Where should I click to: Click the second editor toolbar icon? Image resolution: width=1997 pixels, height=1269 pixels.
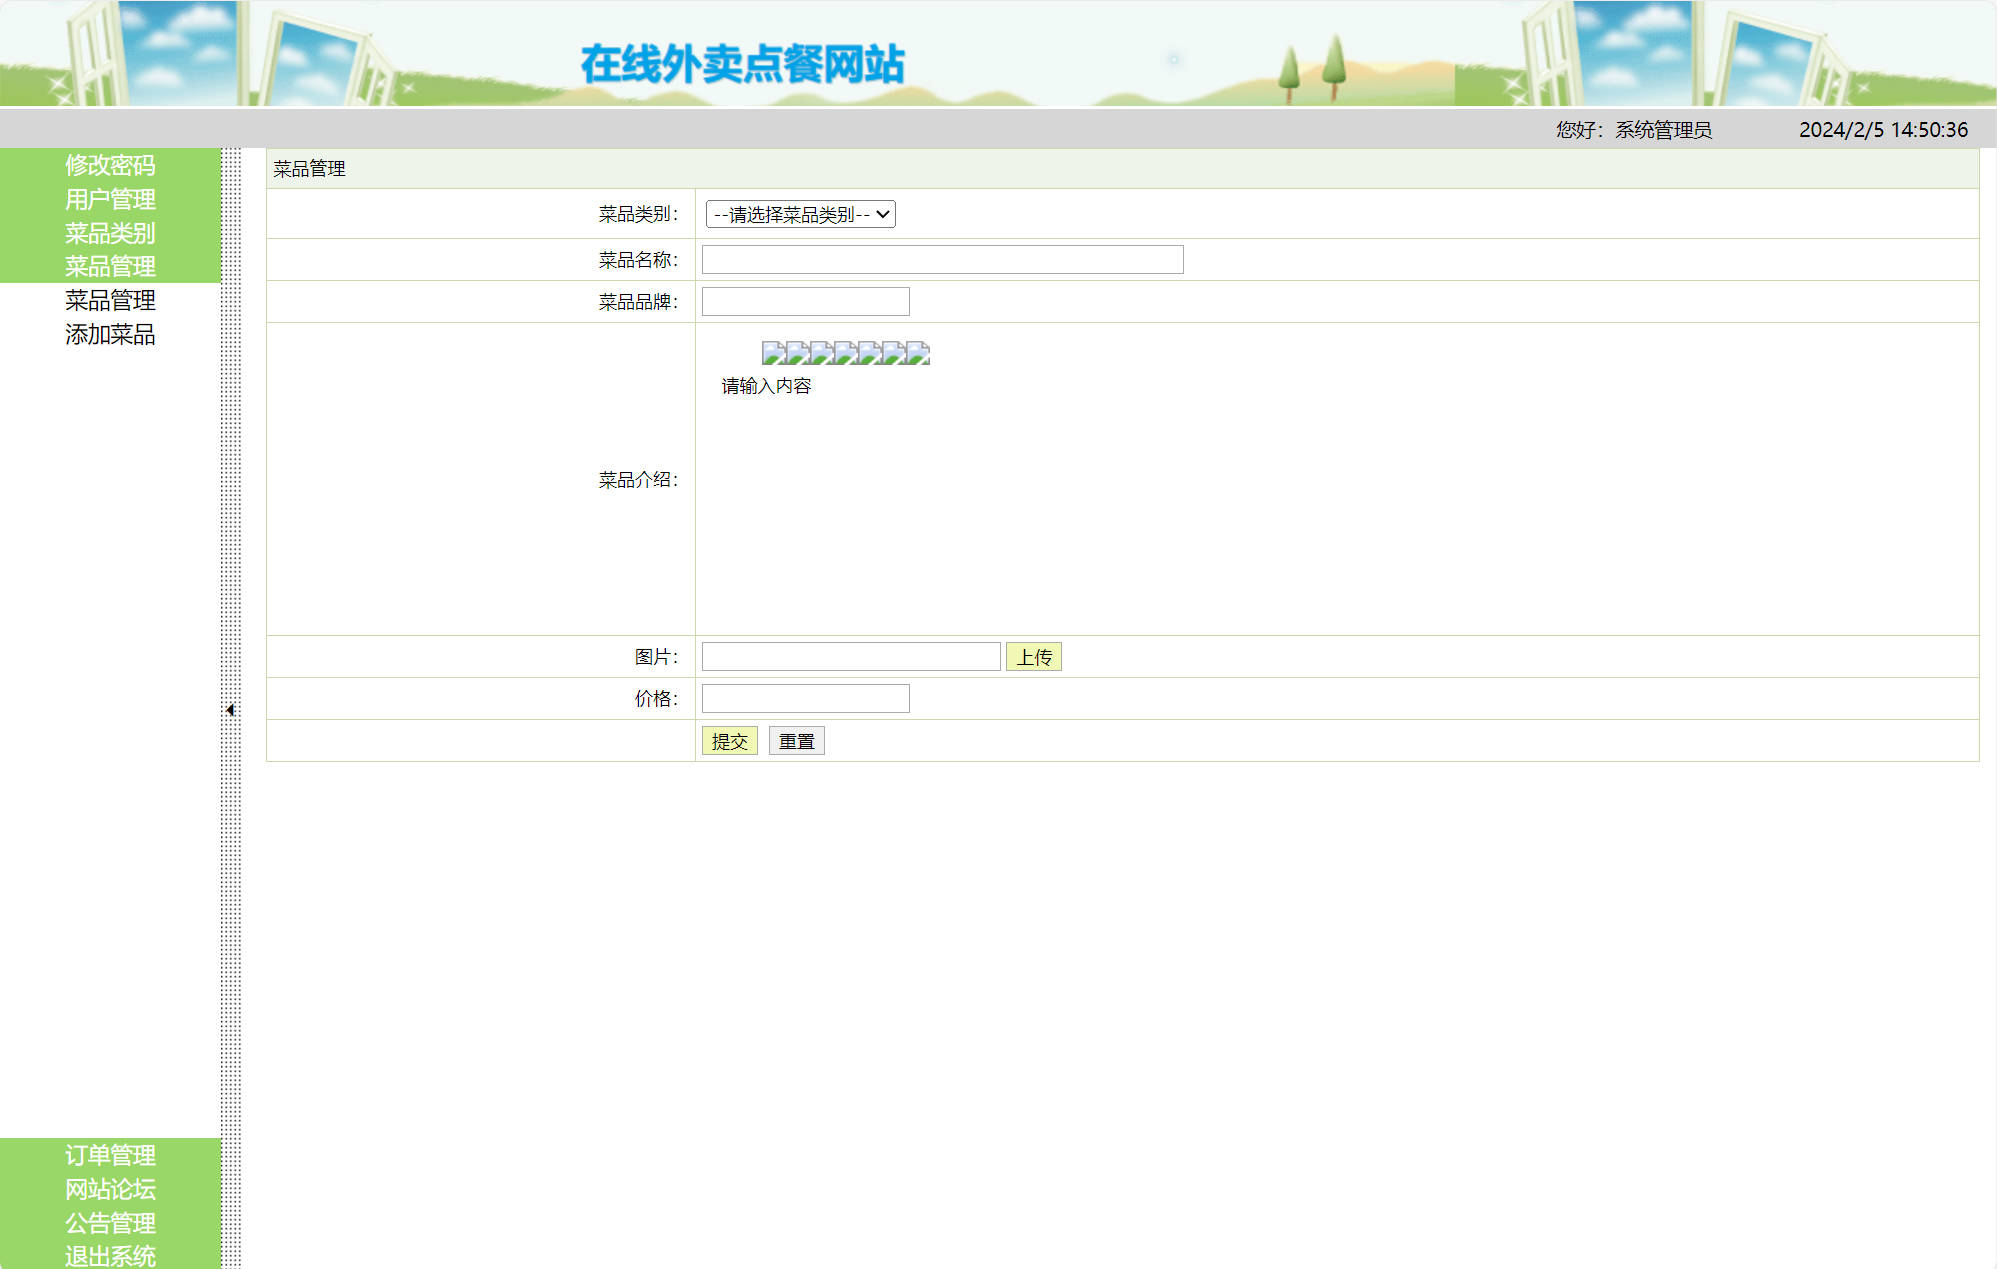coord(796,353)
